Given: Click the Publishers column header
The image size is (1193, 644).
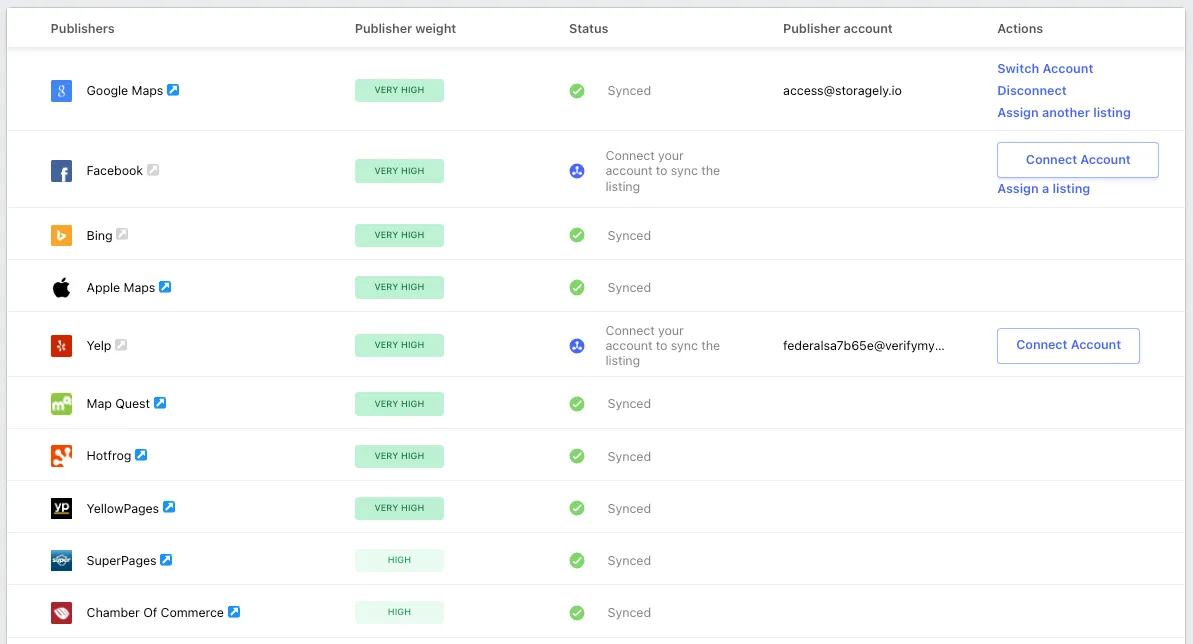Looking at the screenshot, I should coord(82,29).
